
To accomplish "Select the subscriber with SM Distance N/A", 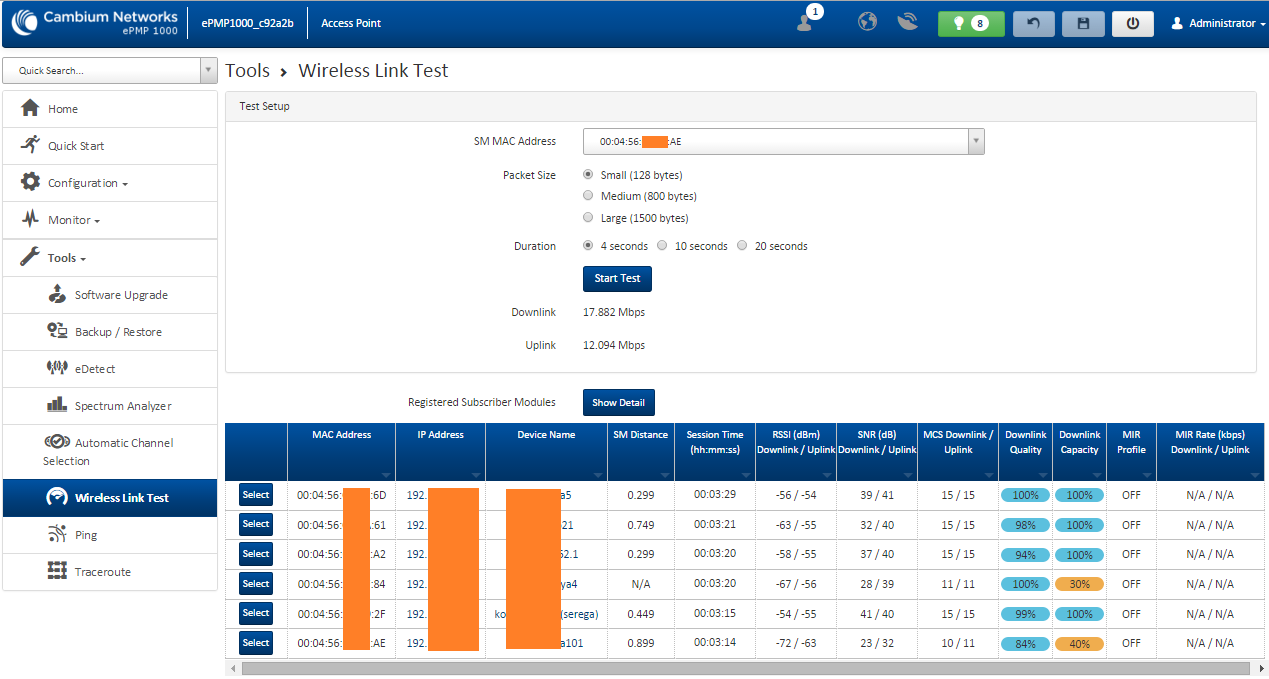I will pyautogui.click(x=256, y=583).
